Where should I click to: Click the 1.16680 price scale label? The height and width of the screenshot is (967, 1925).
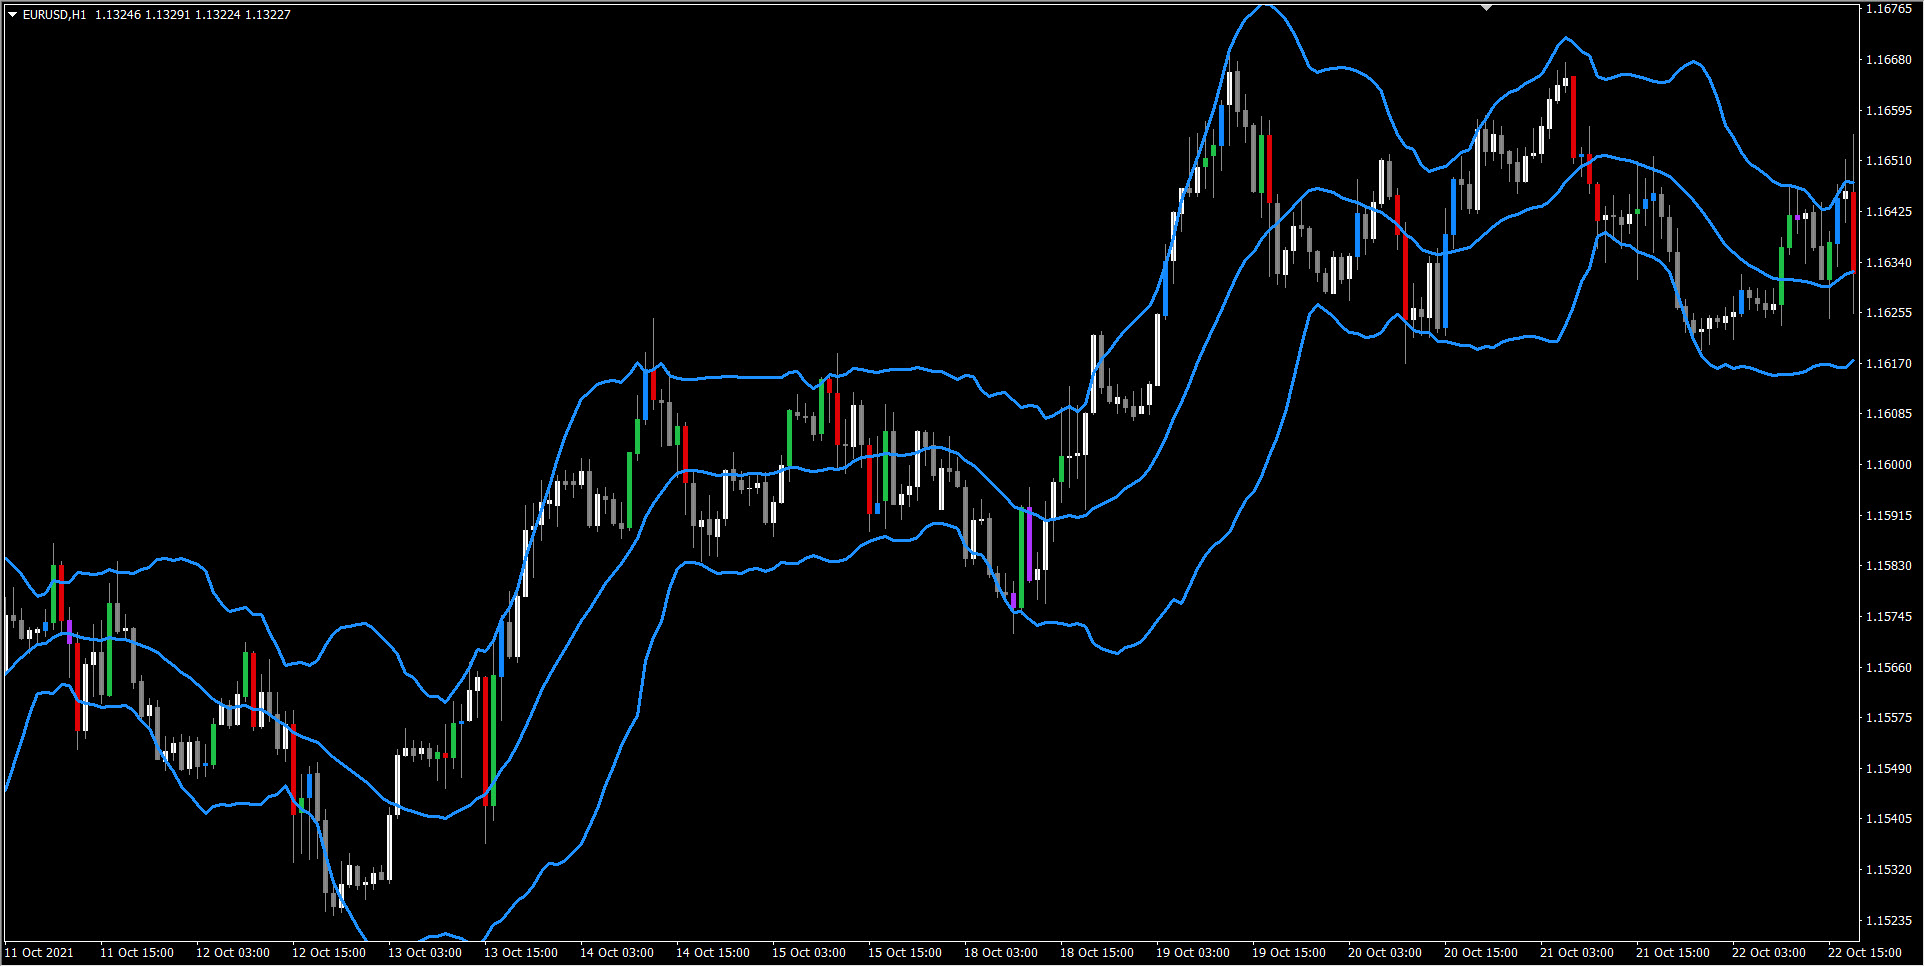(x=1888, y=60)
